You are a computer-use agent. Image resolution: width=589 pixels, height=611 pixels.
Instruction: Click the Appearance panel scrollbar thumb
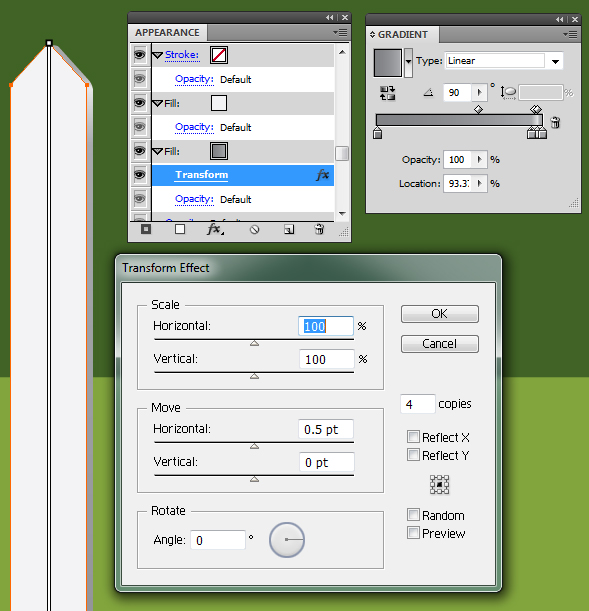tap(342, 153)
